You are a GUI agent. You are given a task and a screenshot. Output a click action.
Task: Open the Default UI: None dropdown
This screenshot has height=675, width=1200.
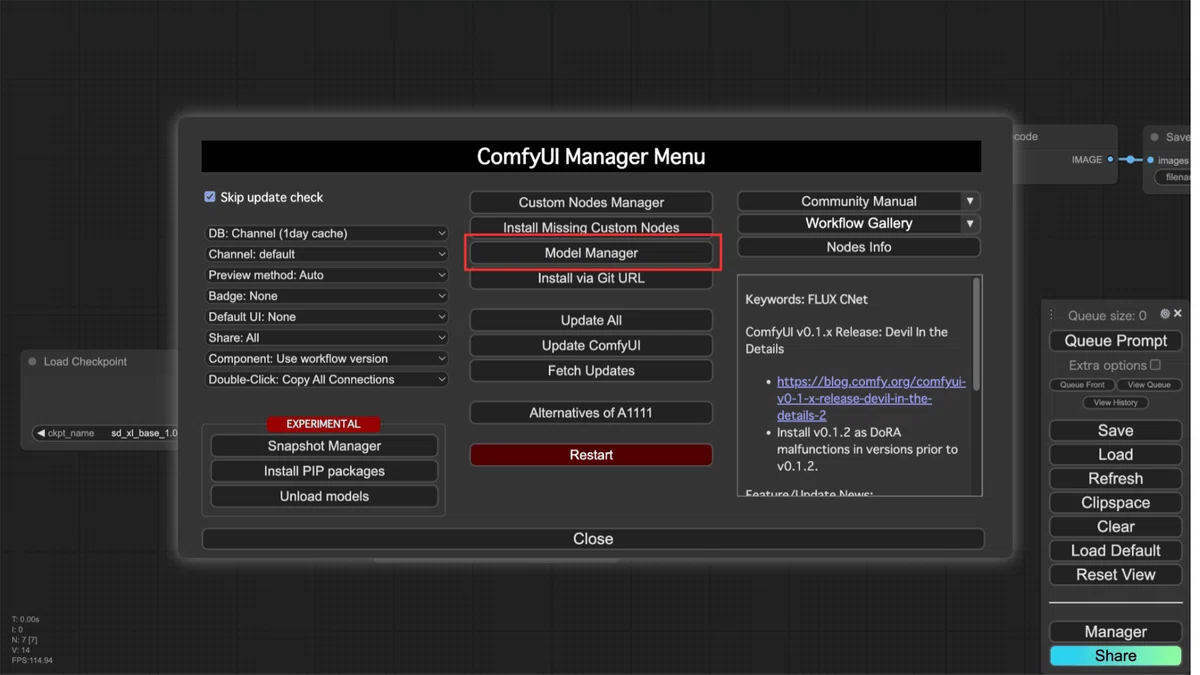click(326, 317)
